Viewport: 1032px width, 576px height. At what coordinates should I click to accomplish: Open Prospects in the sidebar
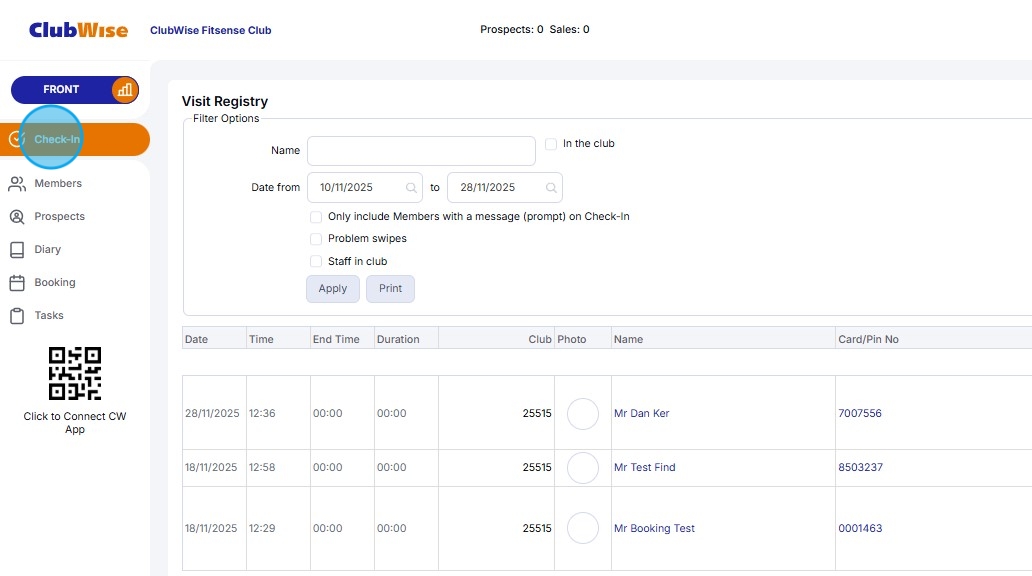59,217
